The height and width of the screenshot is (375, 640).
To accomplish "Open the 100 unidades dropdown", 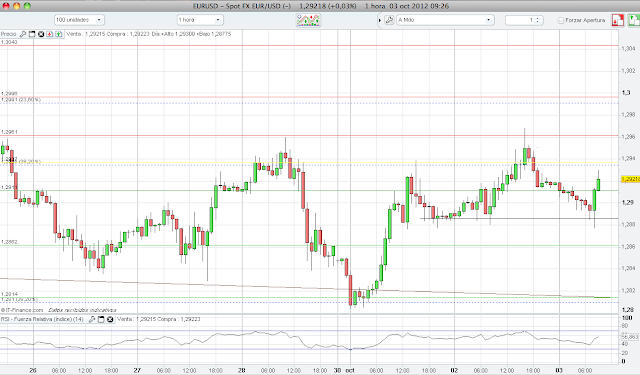I will click(80, 20).
